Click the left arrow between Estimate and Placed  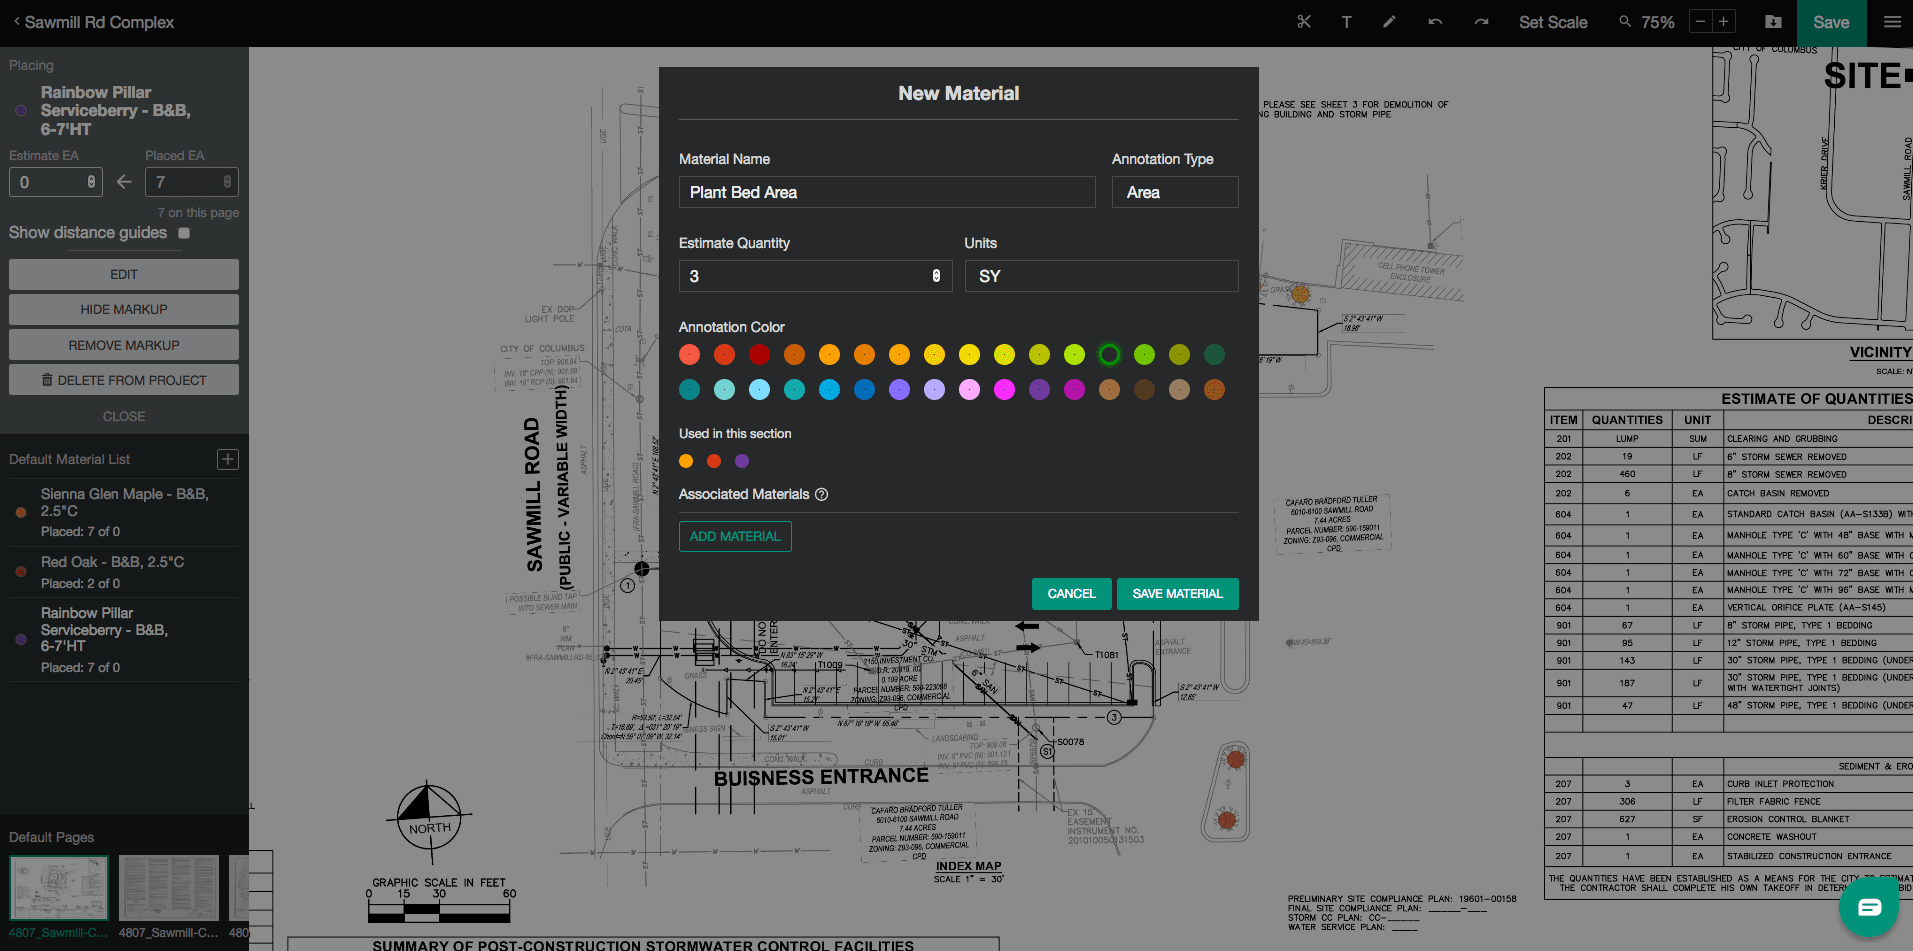124,182
